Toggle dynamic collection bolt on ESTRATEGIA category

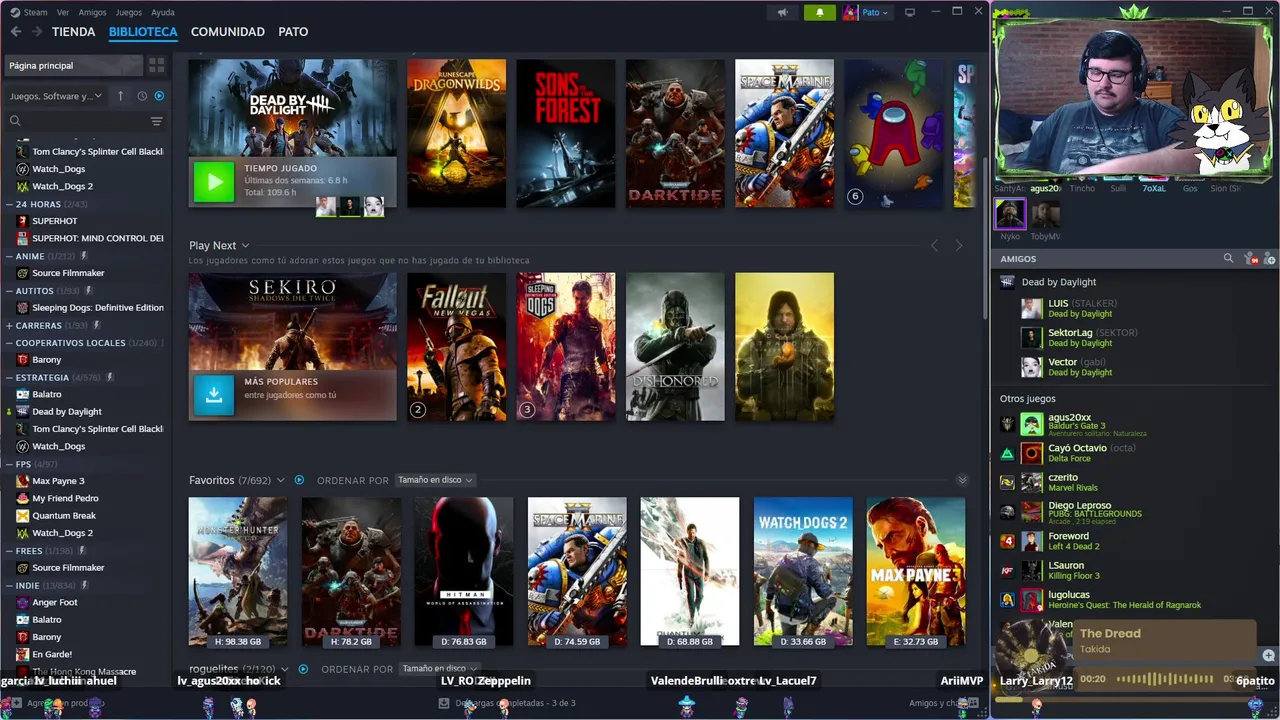pos(110,378)
